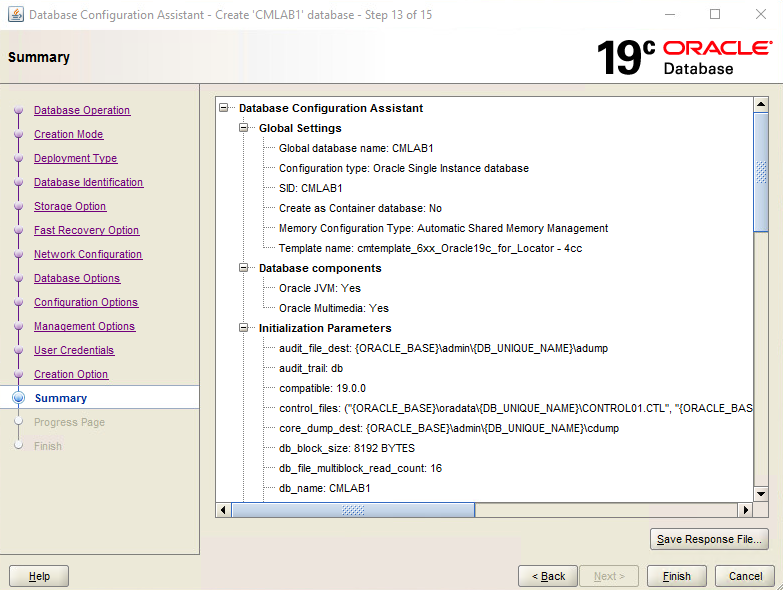Select the 'Global database name: CMLAB1' row
The width and height of the screenshot is (783, 590).
[x=356, y=148]
